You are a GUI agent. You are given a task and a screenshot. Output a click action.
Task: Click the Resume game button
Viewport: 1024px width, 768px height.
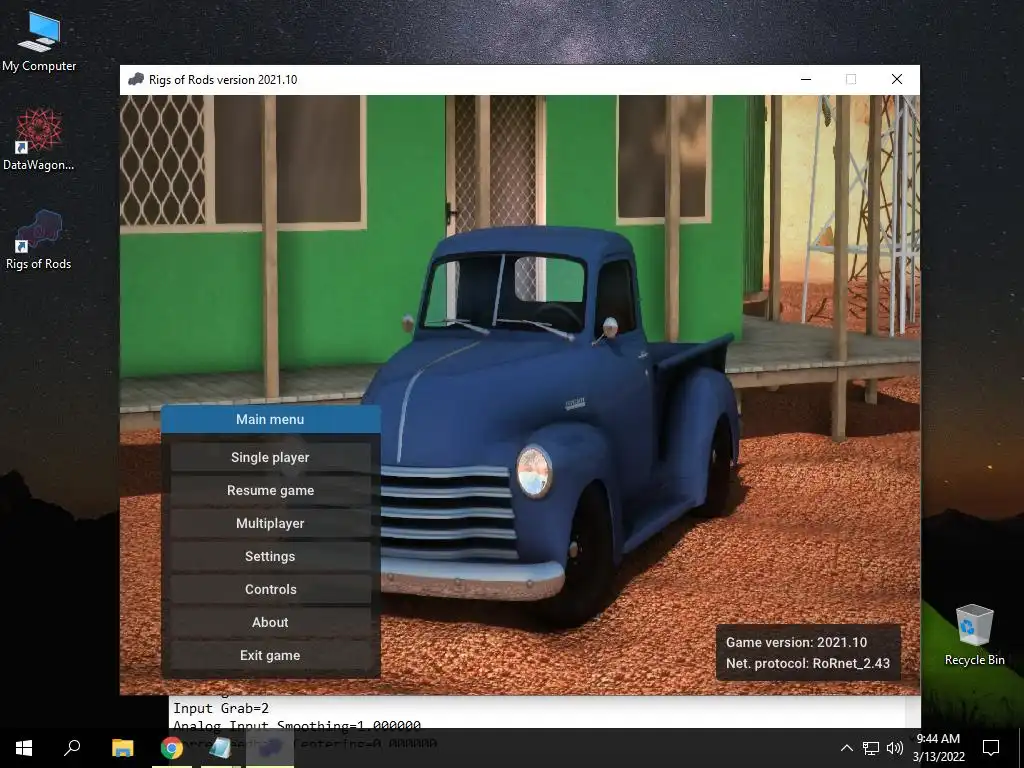(x=270, y=490)
